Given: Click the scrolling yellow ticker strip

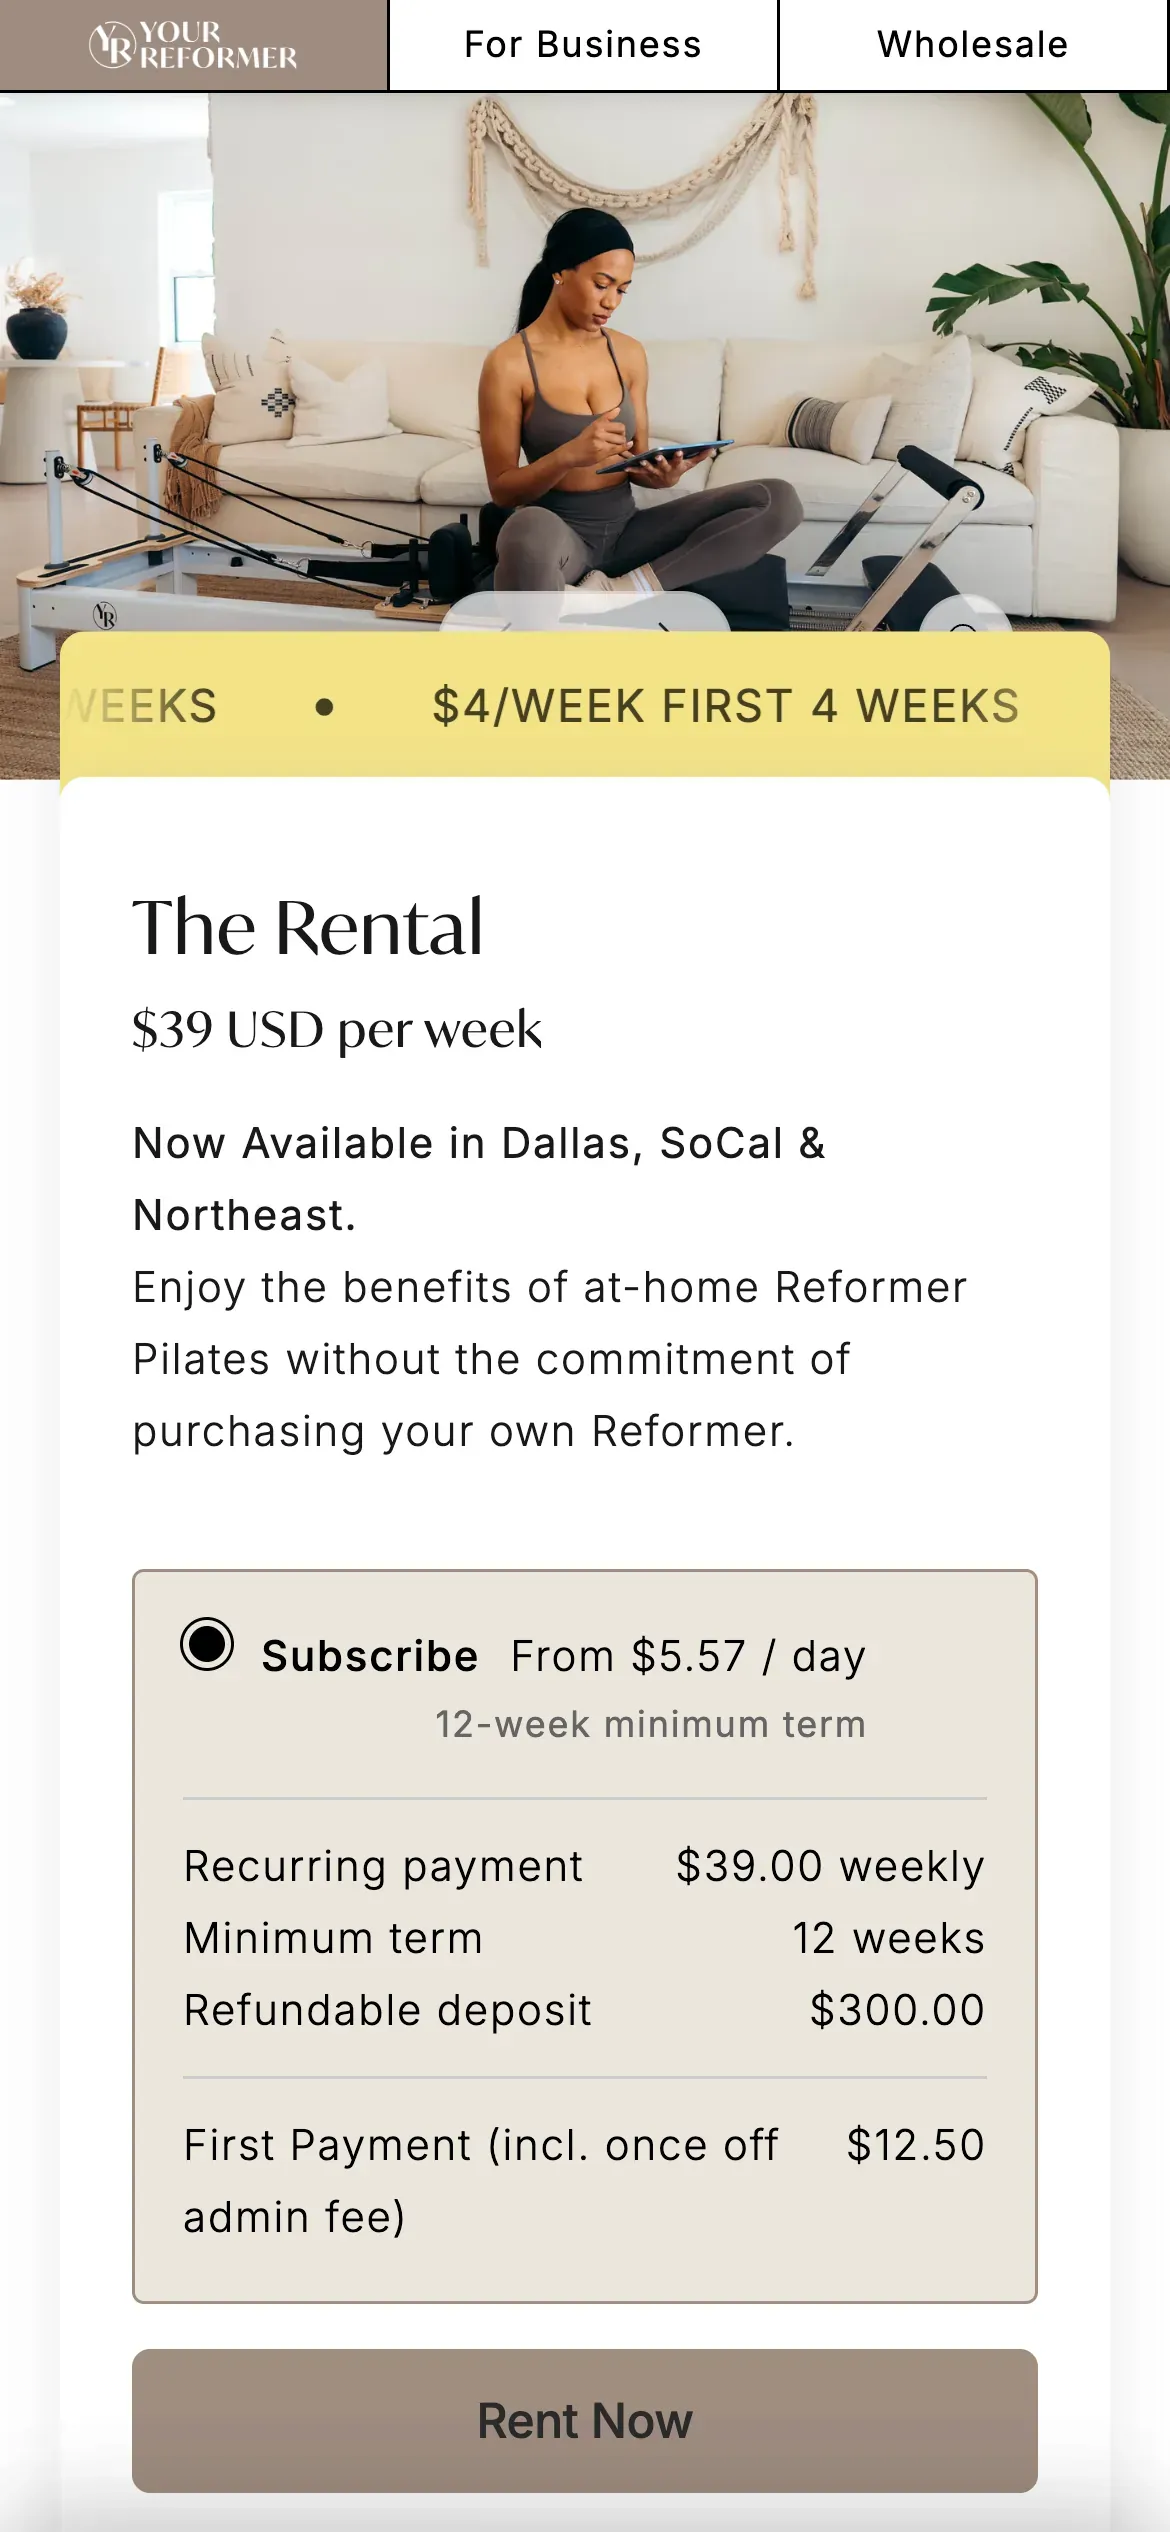Looking at the screenshot, I should pos(584,706).
